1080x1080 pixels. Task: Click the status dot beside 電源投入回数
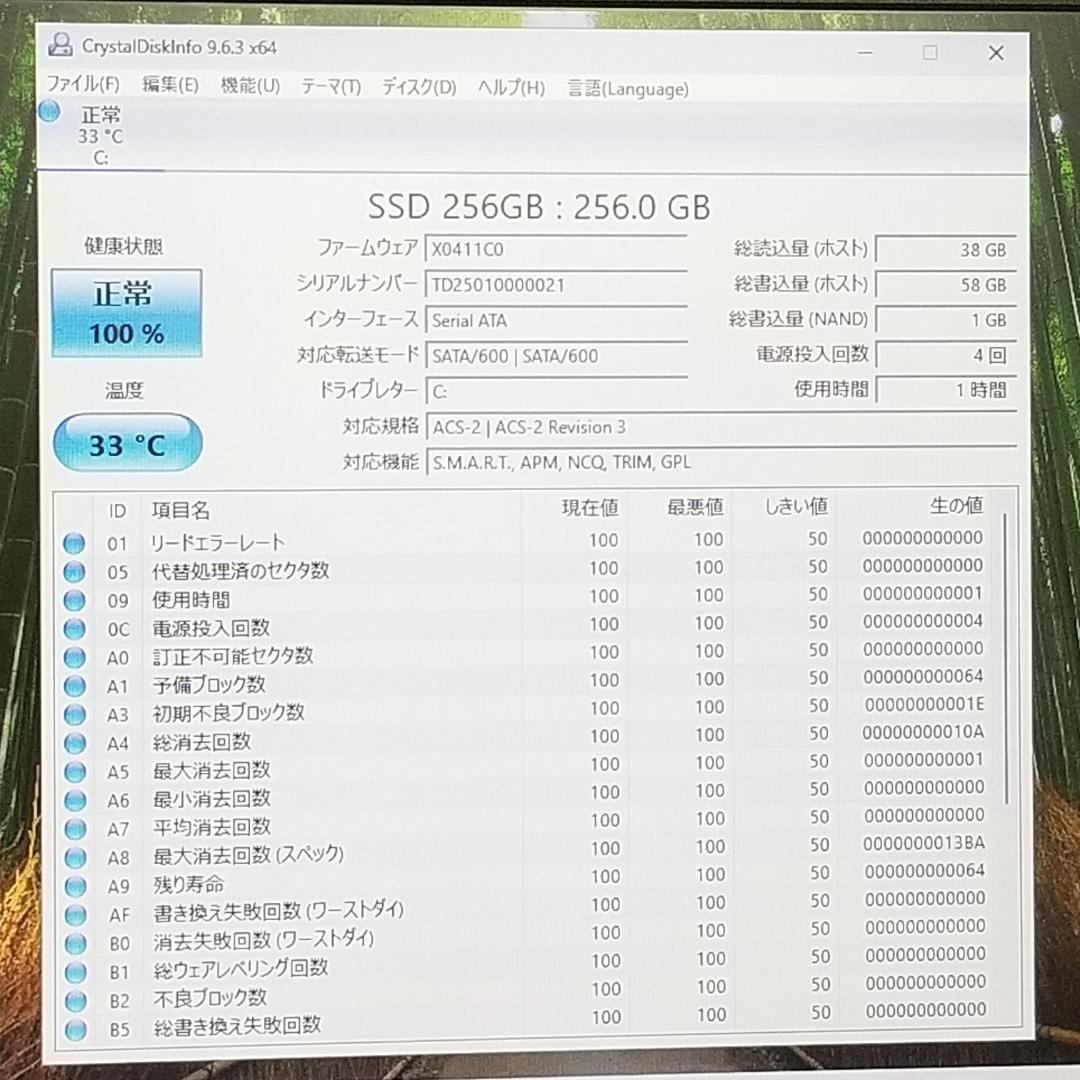pos(74,628)
